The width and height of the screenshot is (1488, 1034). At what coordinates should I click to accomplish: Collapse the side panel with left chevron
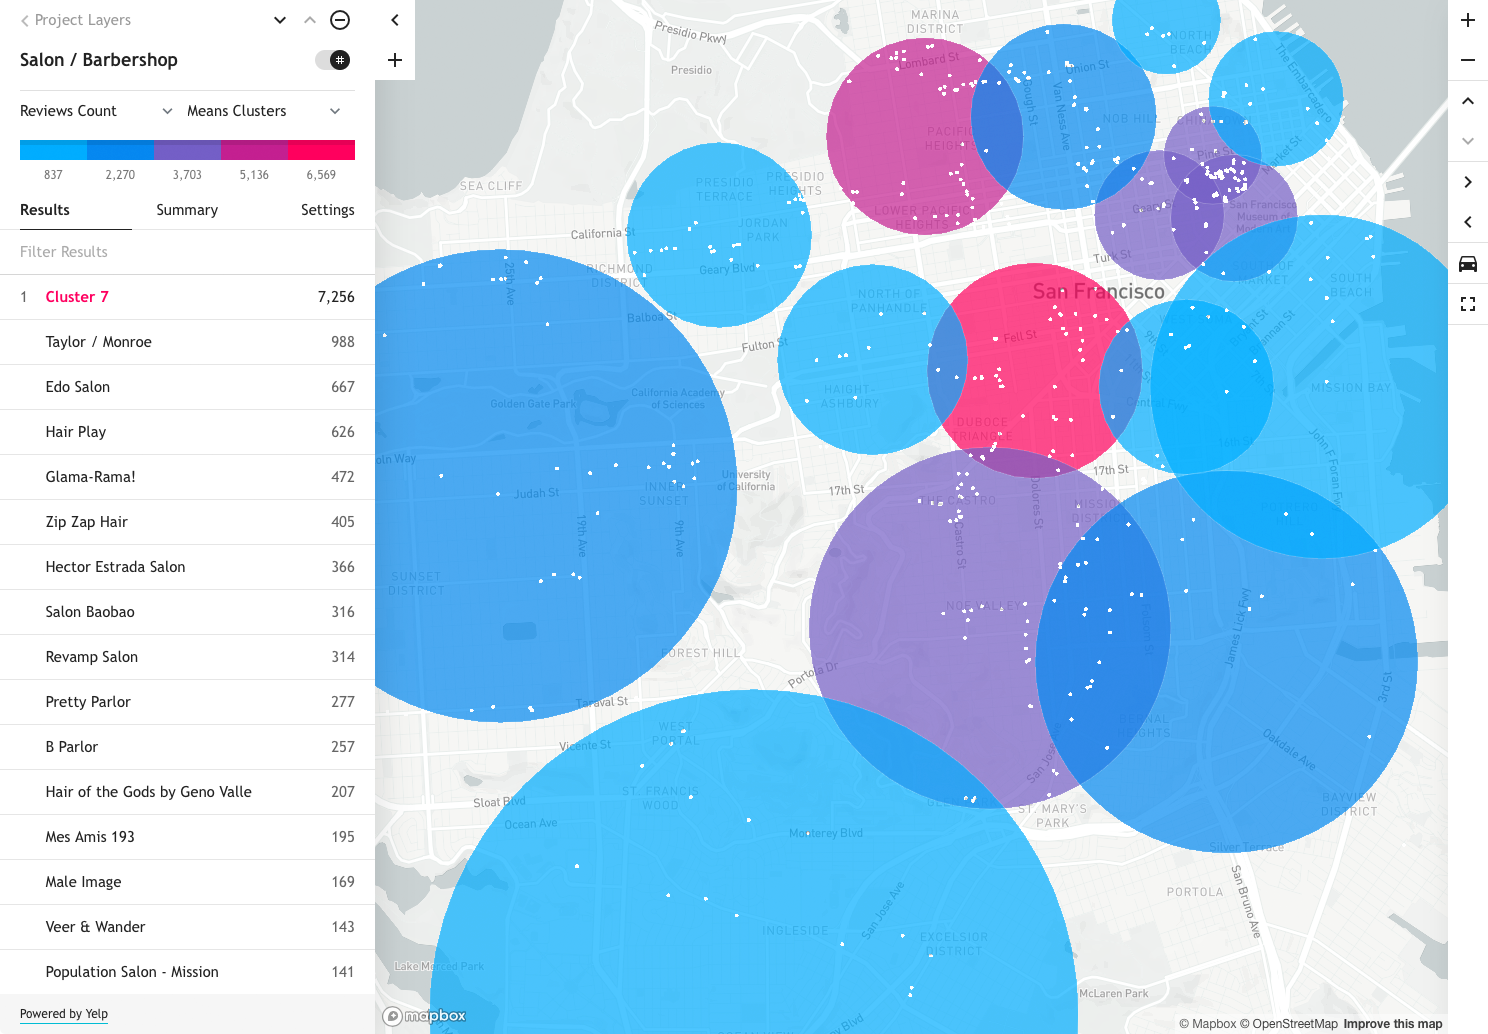pos(395,20)
